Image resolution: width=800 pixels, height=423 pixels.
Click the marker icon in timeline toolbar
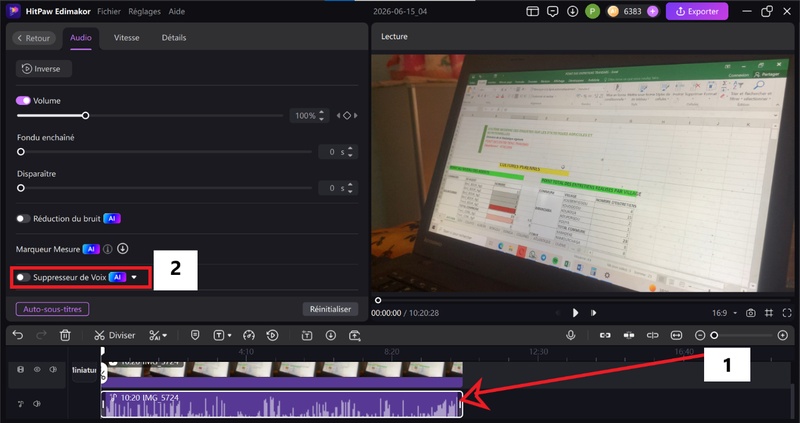pos(195,335)
